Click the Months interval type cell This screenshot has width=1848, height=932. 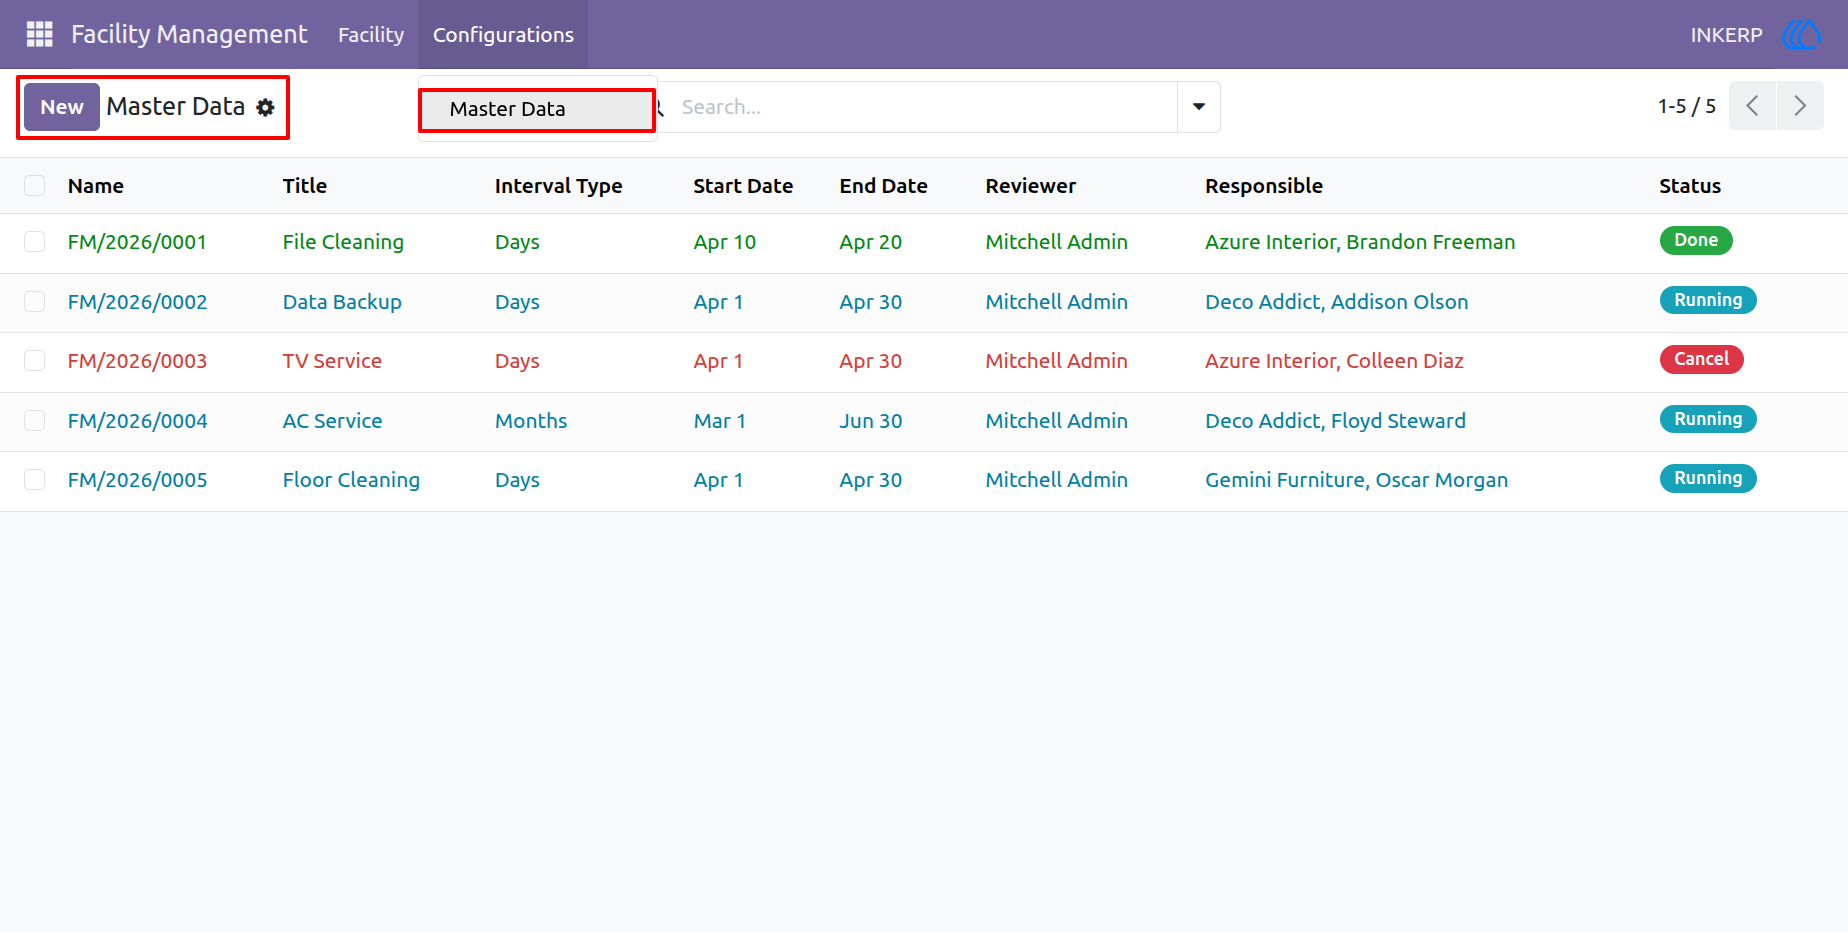coord(531,421)
